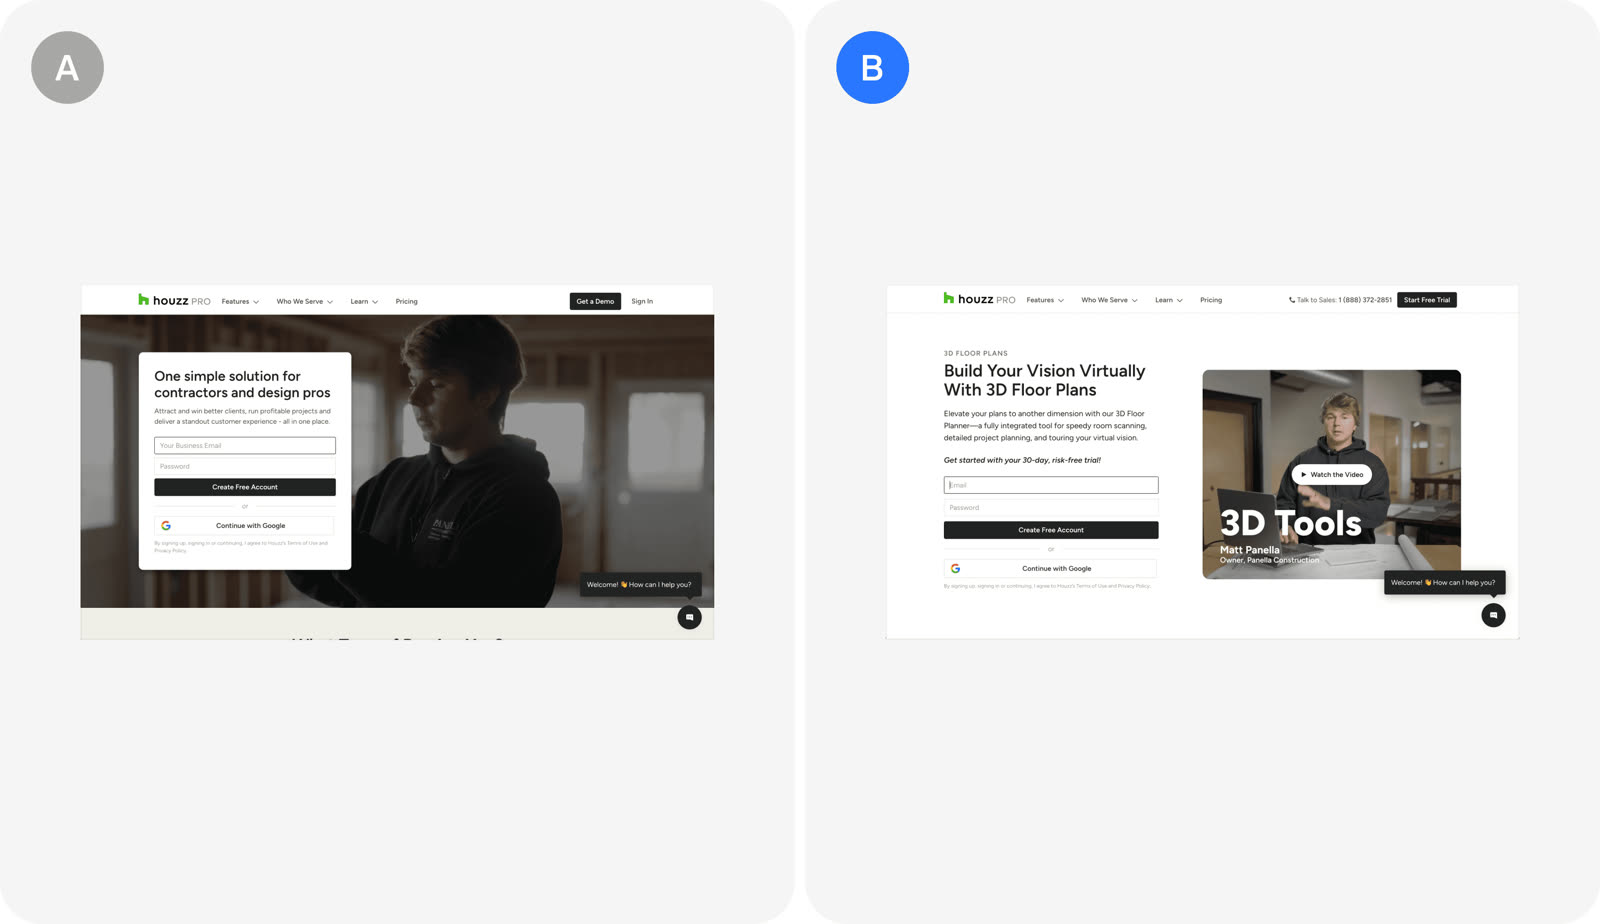
Task: Open the chat bubble icon in page A
Action: [x=689, y=617]
